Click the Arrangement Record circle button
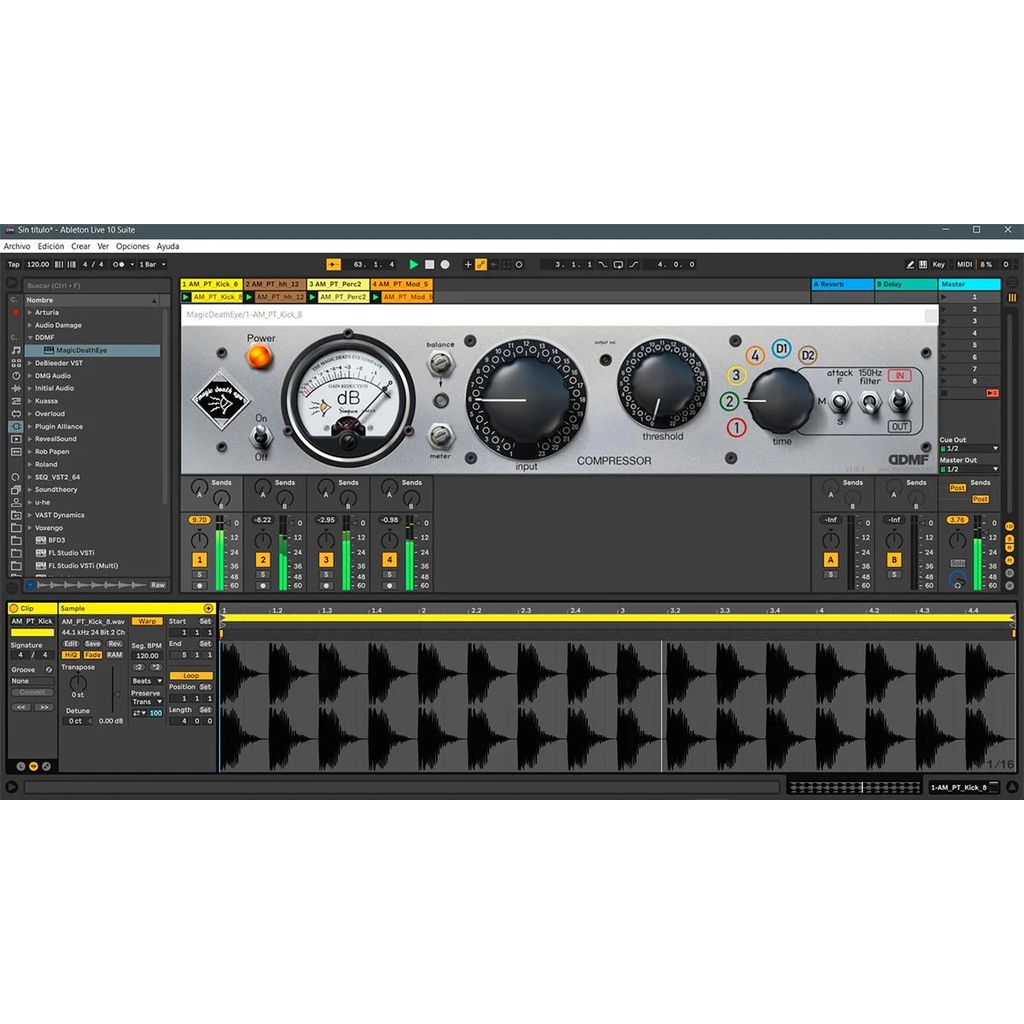 tap(445, 264)
